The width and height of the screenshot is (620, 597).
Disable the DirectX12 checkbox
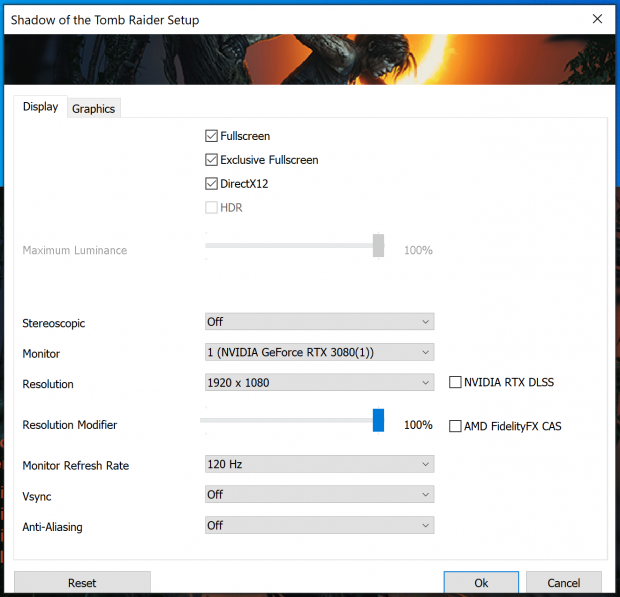coord(211,184)
